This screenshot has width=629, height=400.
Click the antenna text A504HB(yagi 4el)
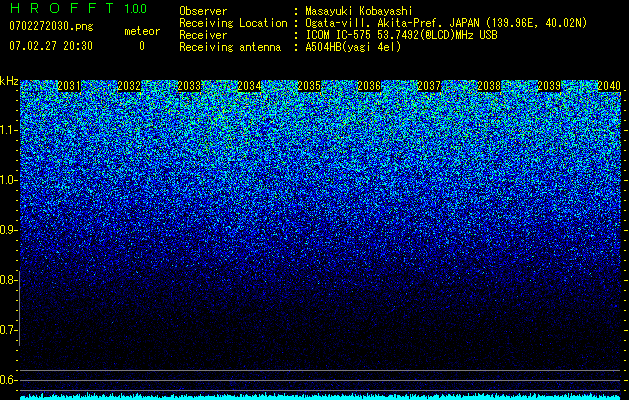pos(353,47)
